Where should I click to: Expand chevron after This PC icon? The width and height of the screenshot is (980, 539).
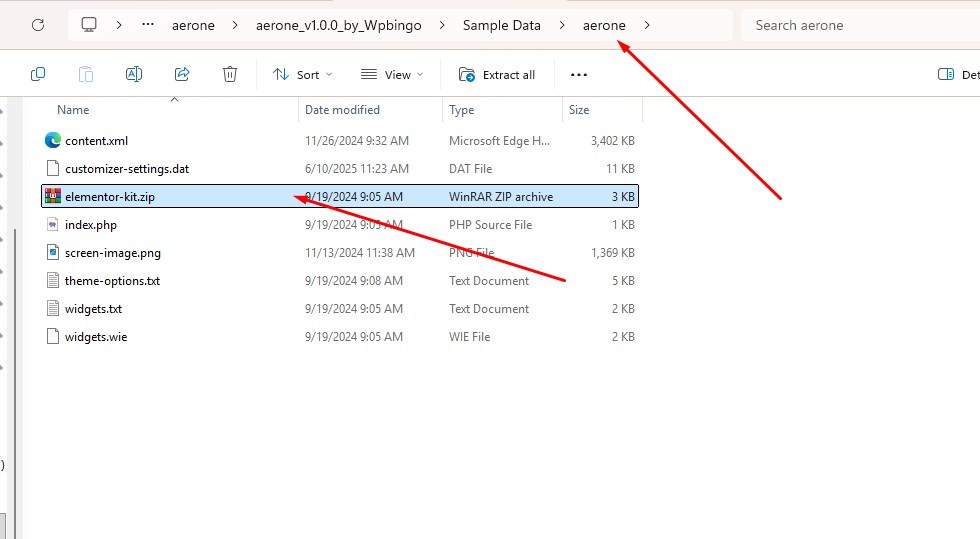119,25
